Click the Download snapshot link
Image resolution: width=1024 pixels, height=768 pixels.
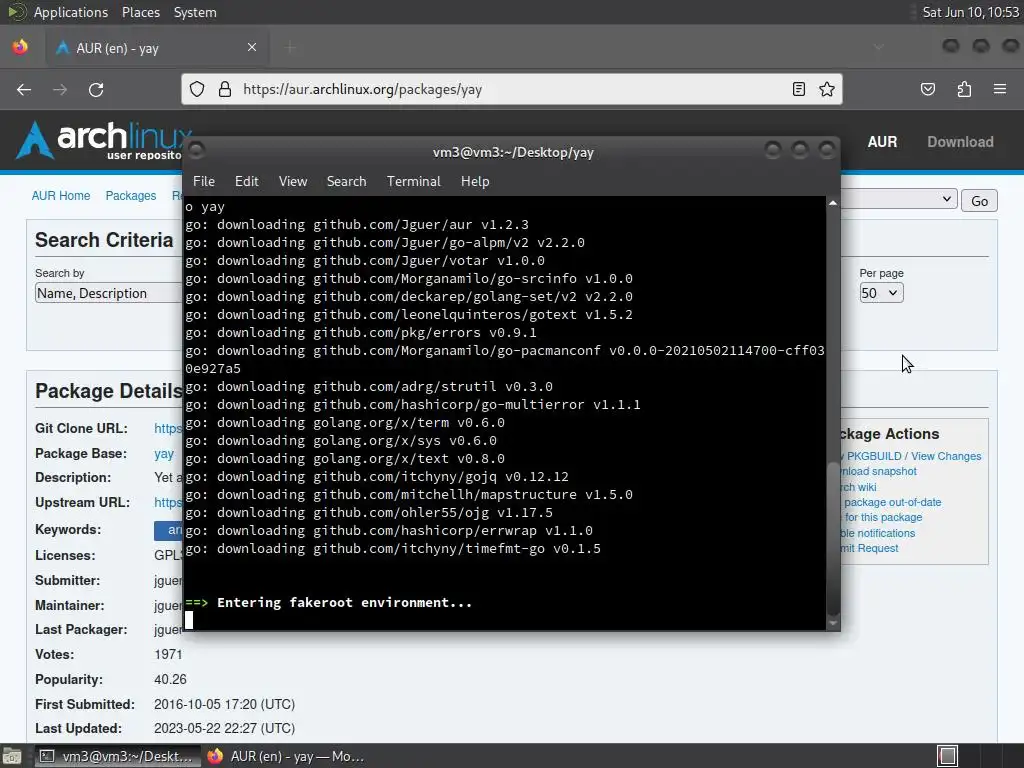pyautogui.click(x=879, y=471)
